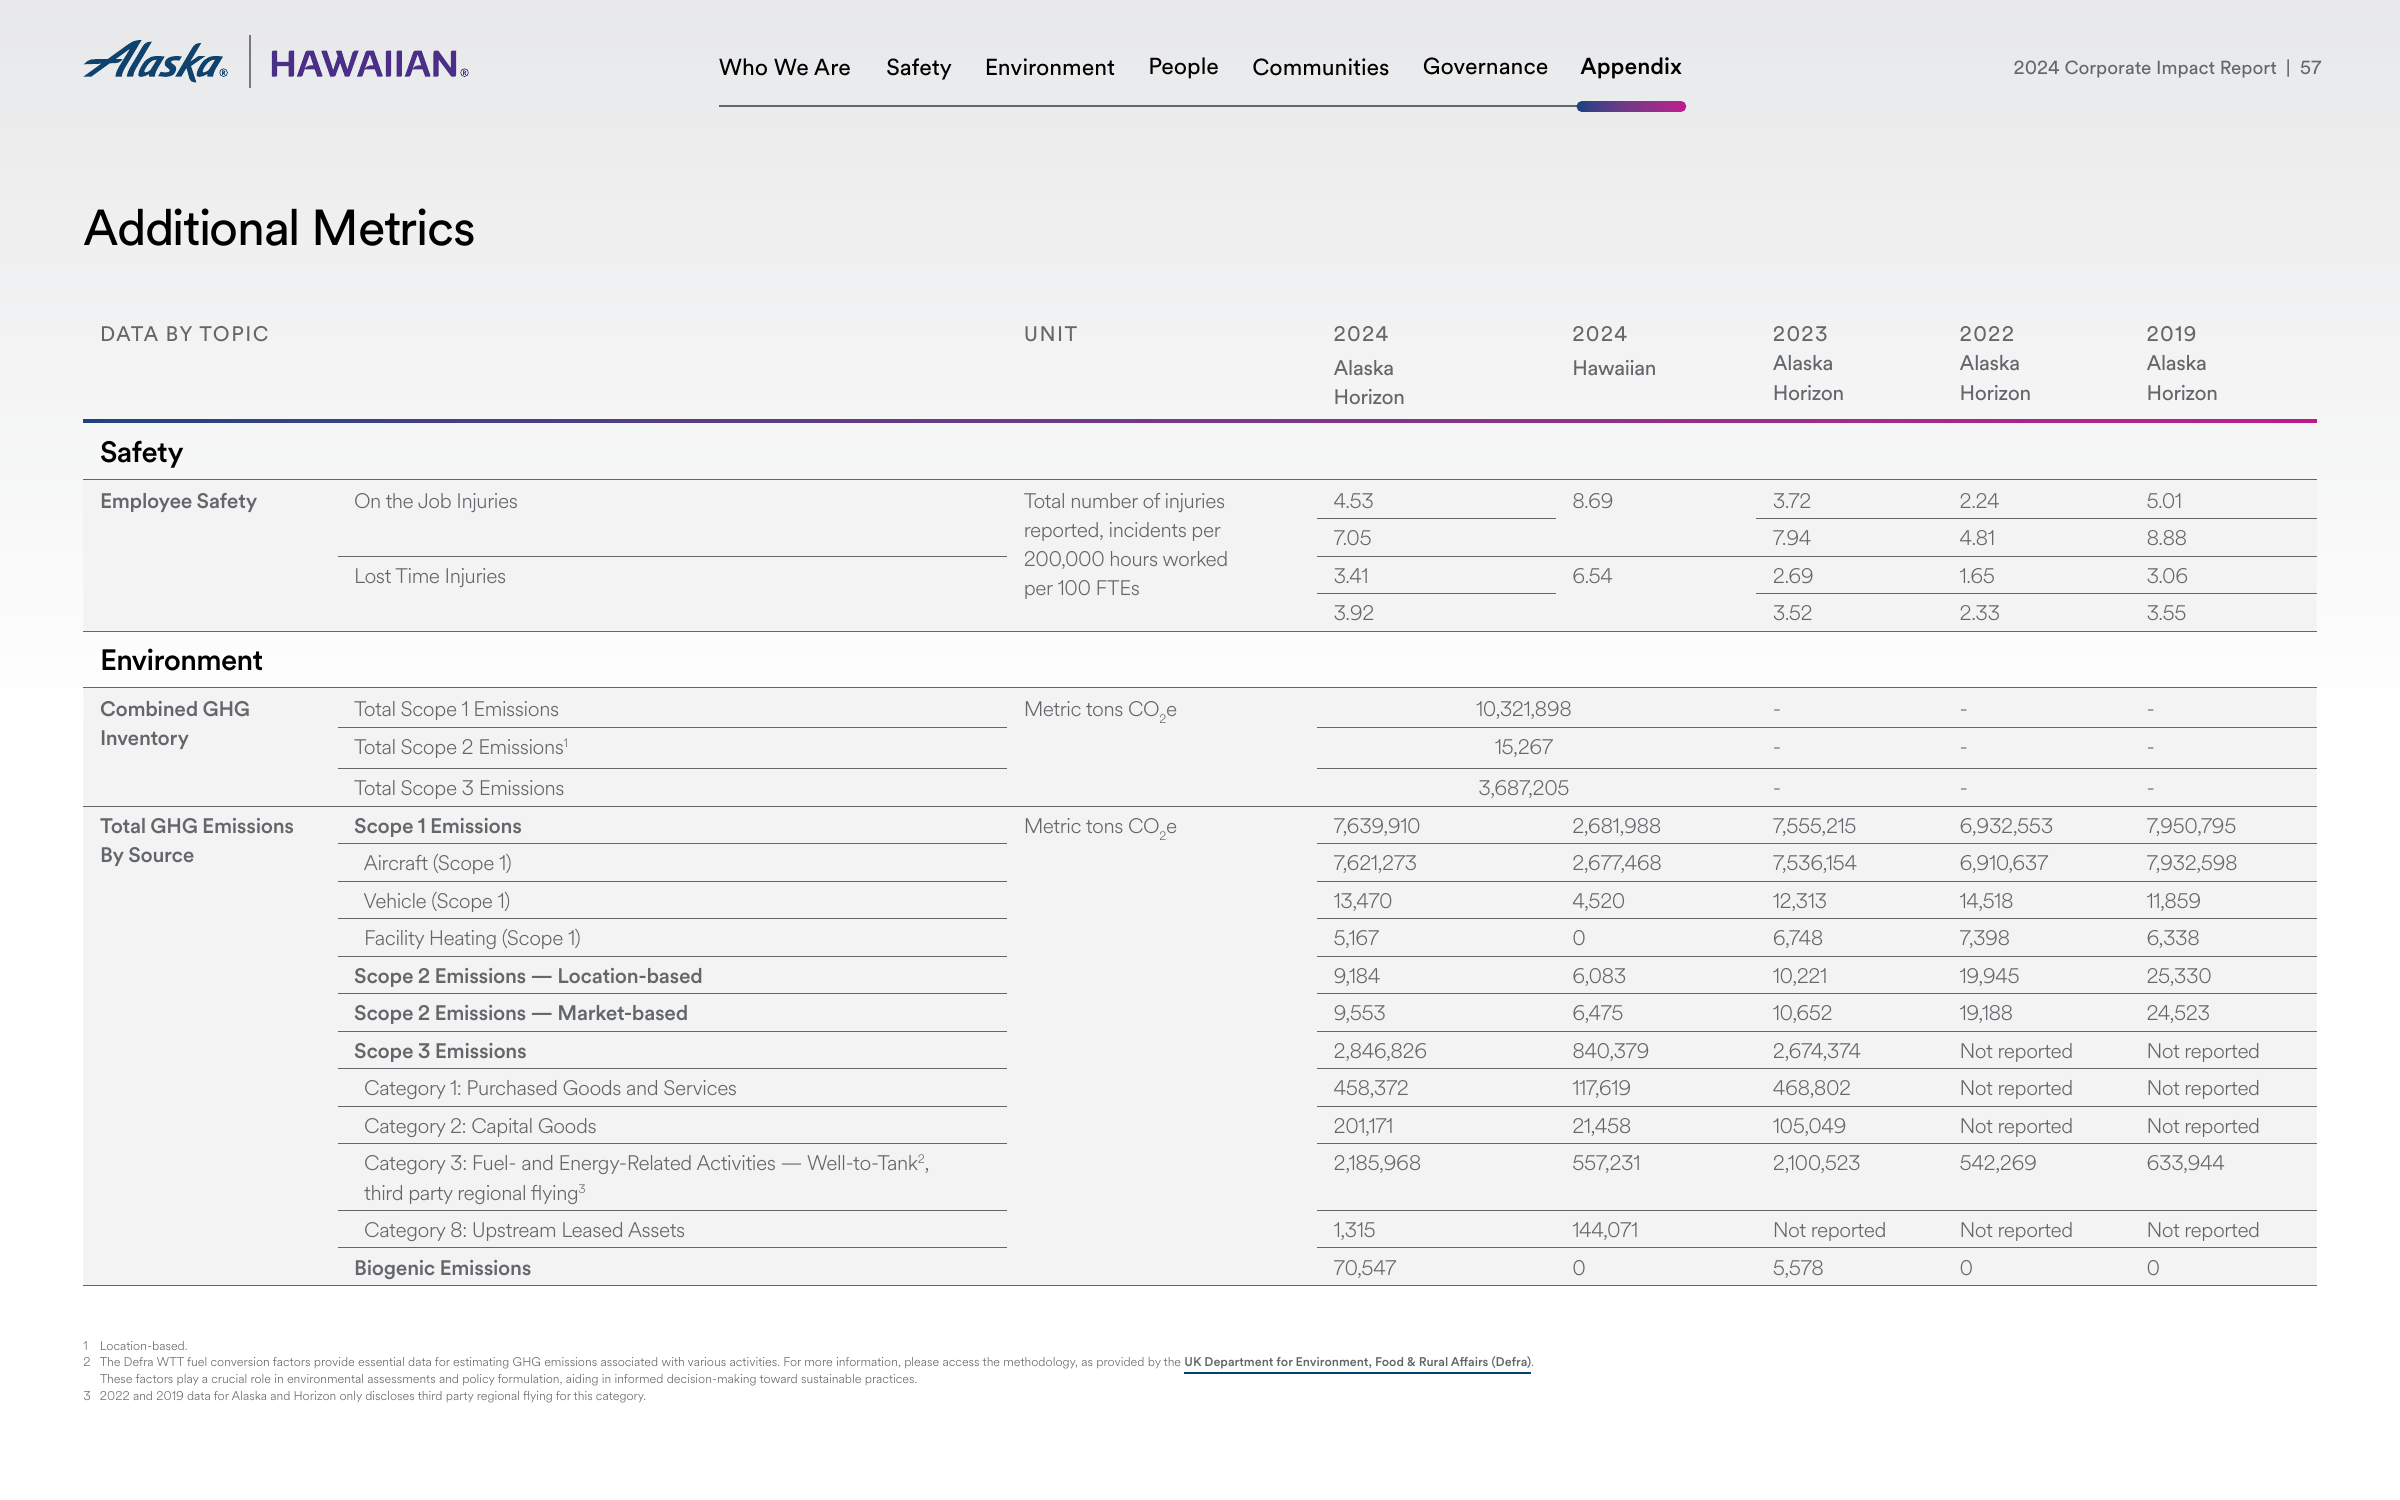The height and width of the screenshot is (1500, 2400).
Task: Click the Hawaiian Airlines logo
Action: [369, 64]
